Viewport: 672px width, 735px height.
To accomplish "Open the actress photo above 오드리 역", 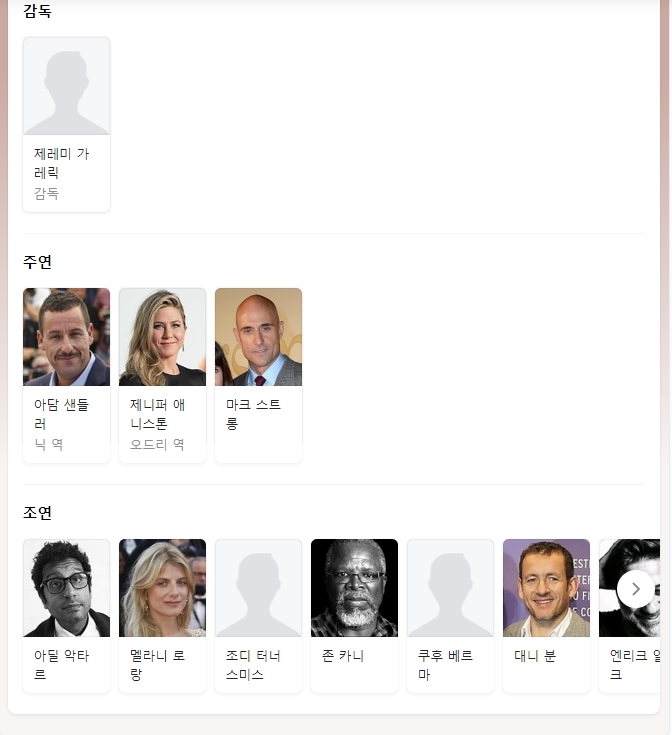I will (162, 337).
